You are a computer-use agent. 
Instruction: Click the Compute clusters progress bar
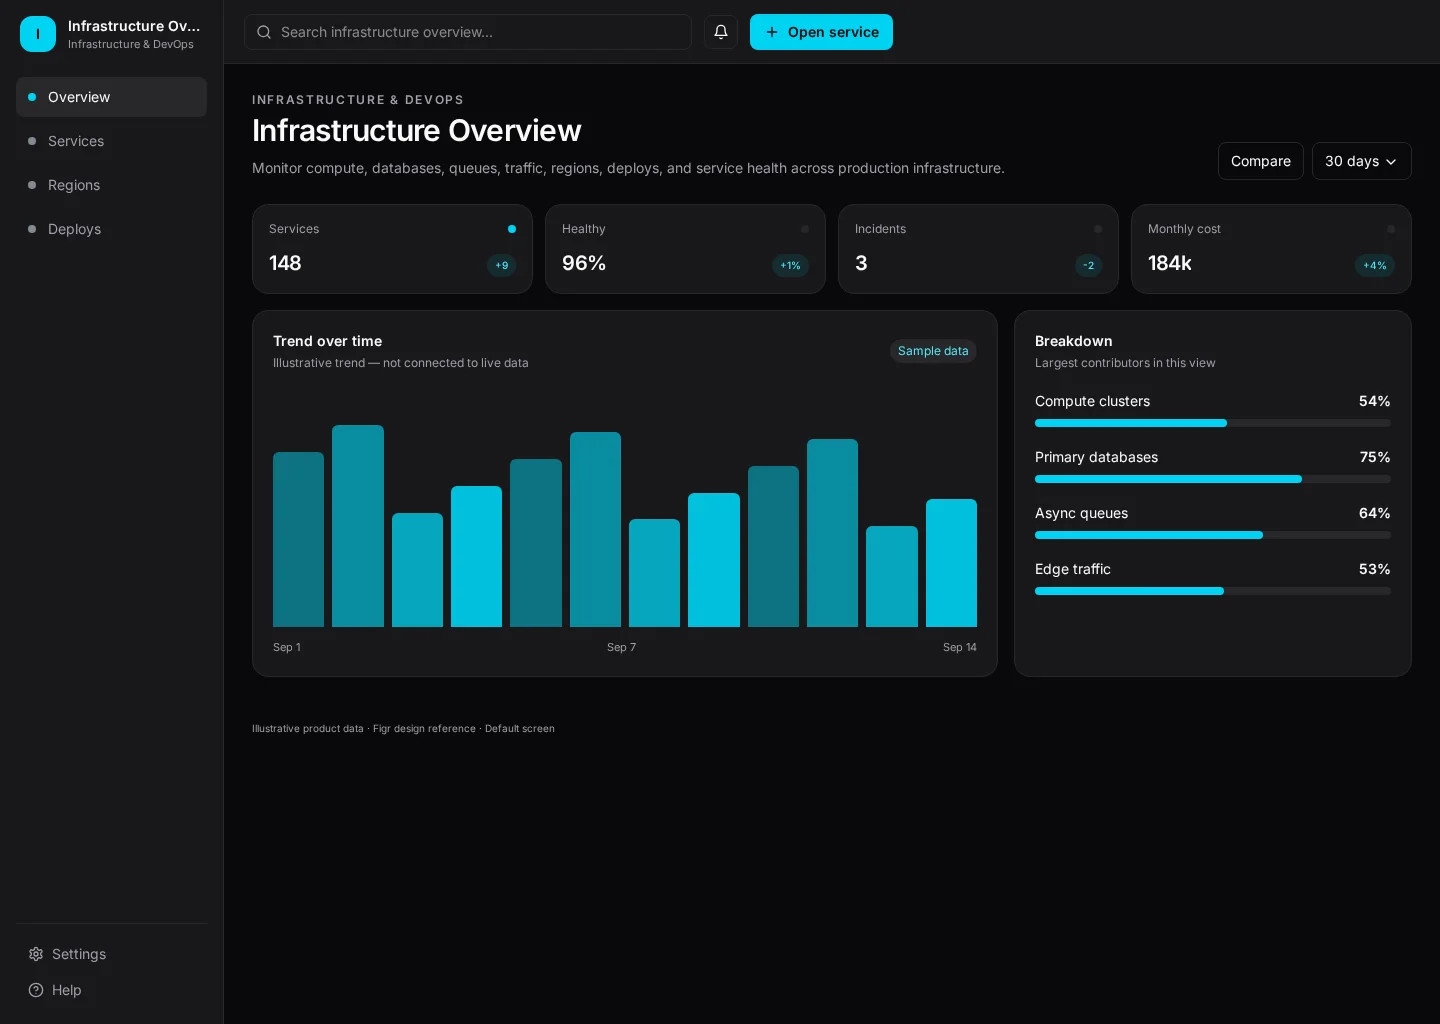pos(1213,423)
